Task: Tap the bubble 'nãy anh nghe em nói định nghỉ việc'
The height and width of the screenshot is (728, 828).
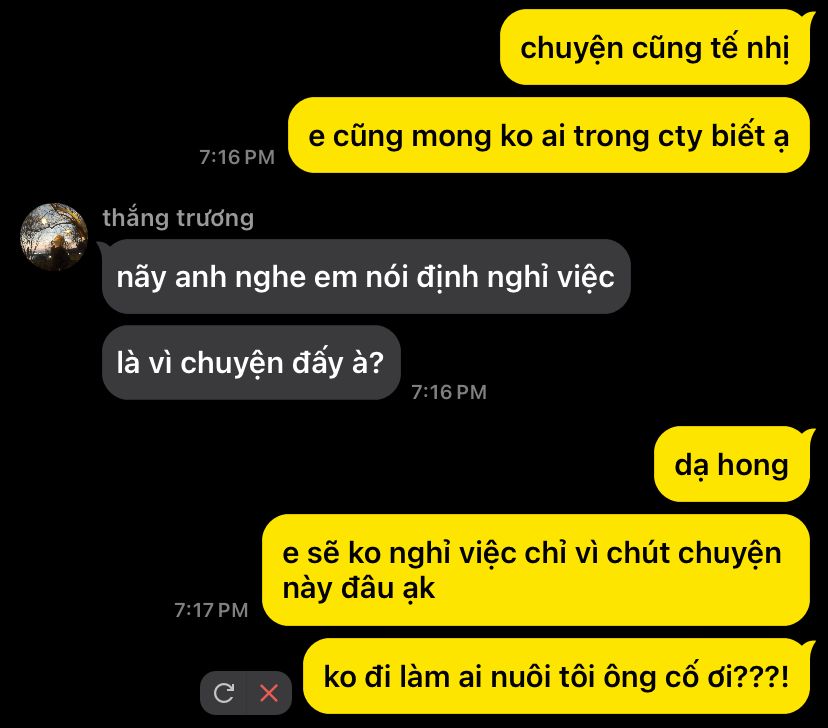Action: click(366, 277)
